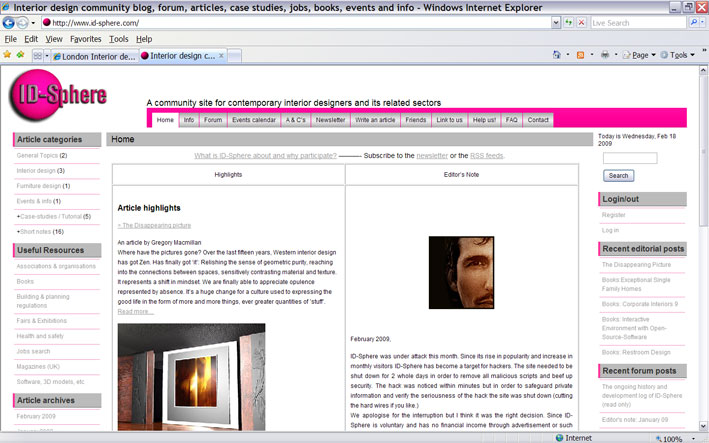
Task: Click the framed fire picture image
Action: pyautogui.click(x=191, y=377)
